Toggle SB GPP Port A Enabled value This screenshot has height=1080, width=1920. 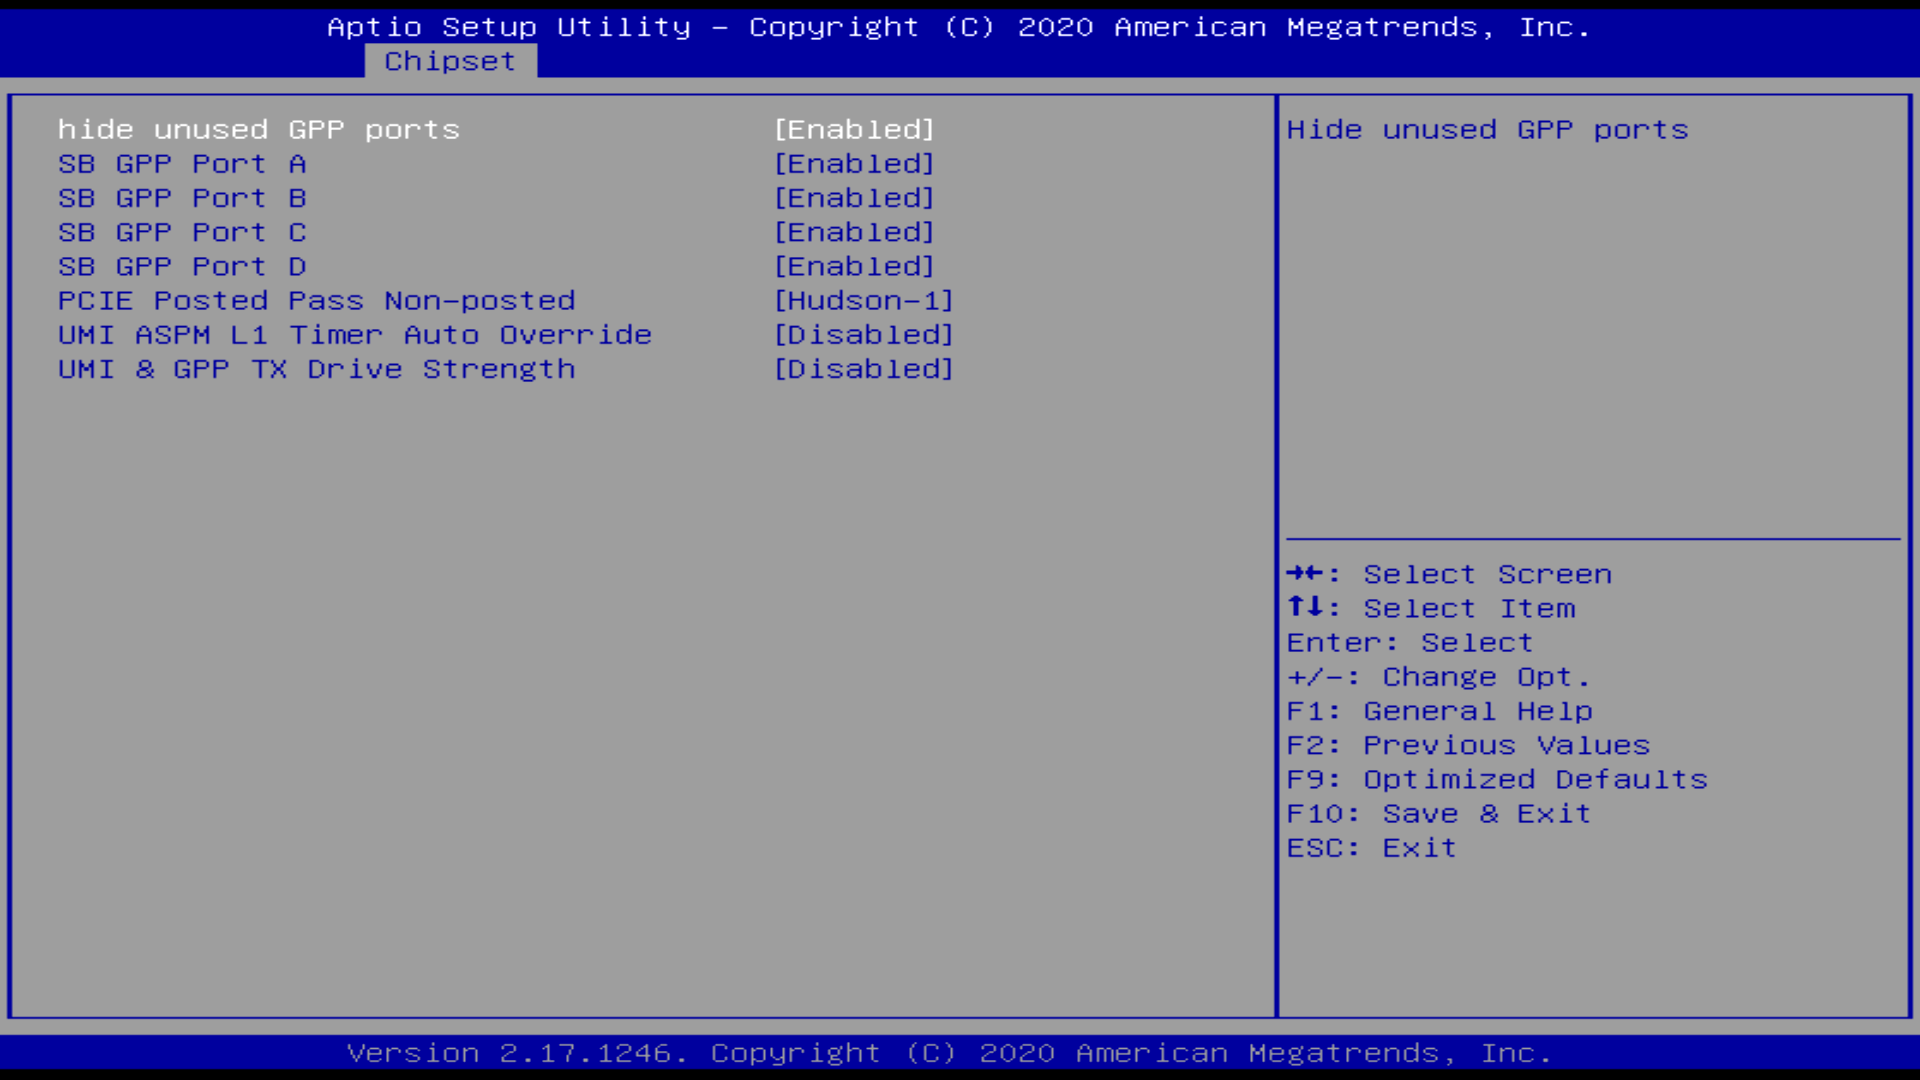pyautogui.click(x=854, y=164)
